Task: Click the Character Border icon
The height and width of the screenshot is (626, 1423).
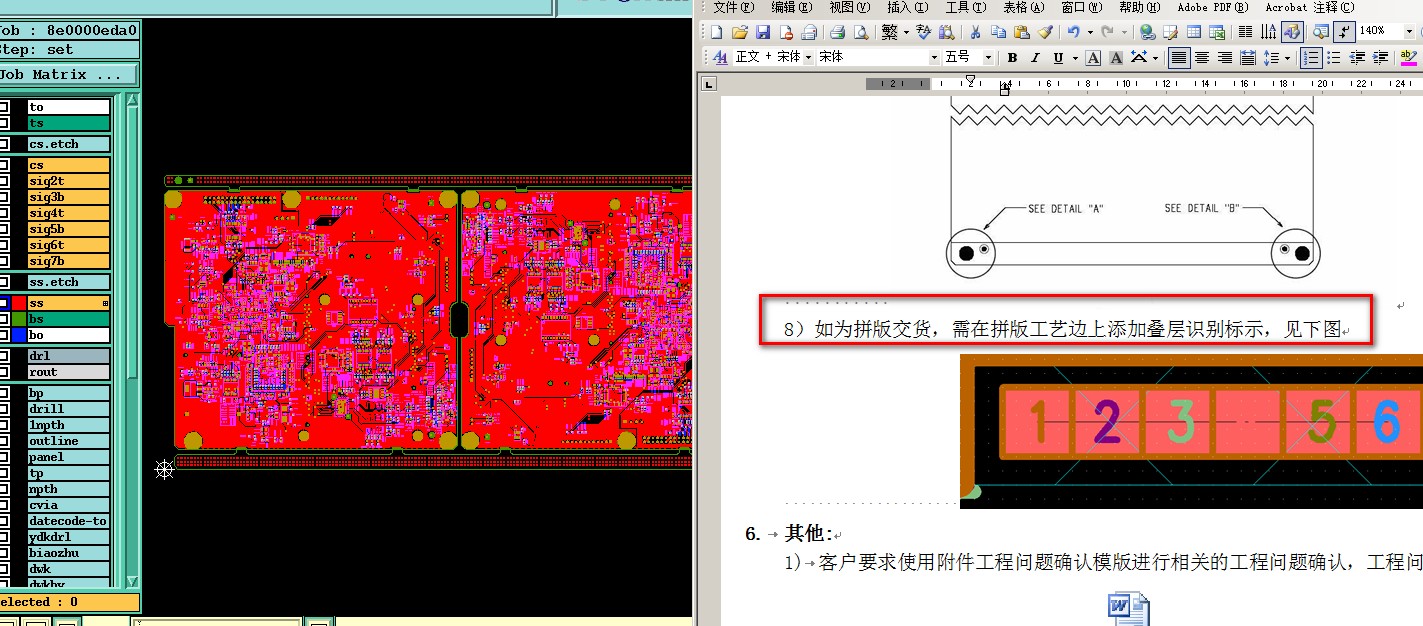Action: point(1093,58)
